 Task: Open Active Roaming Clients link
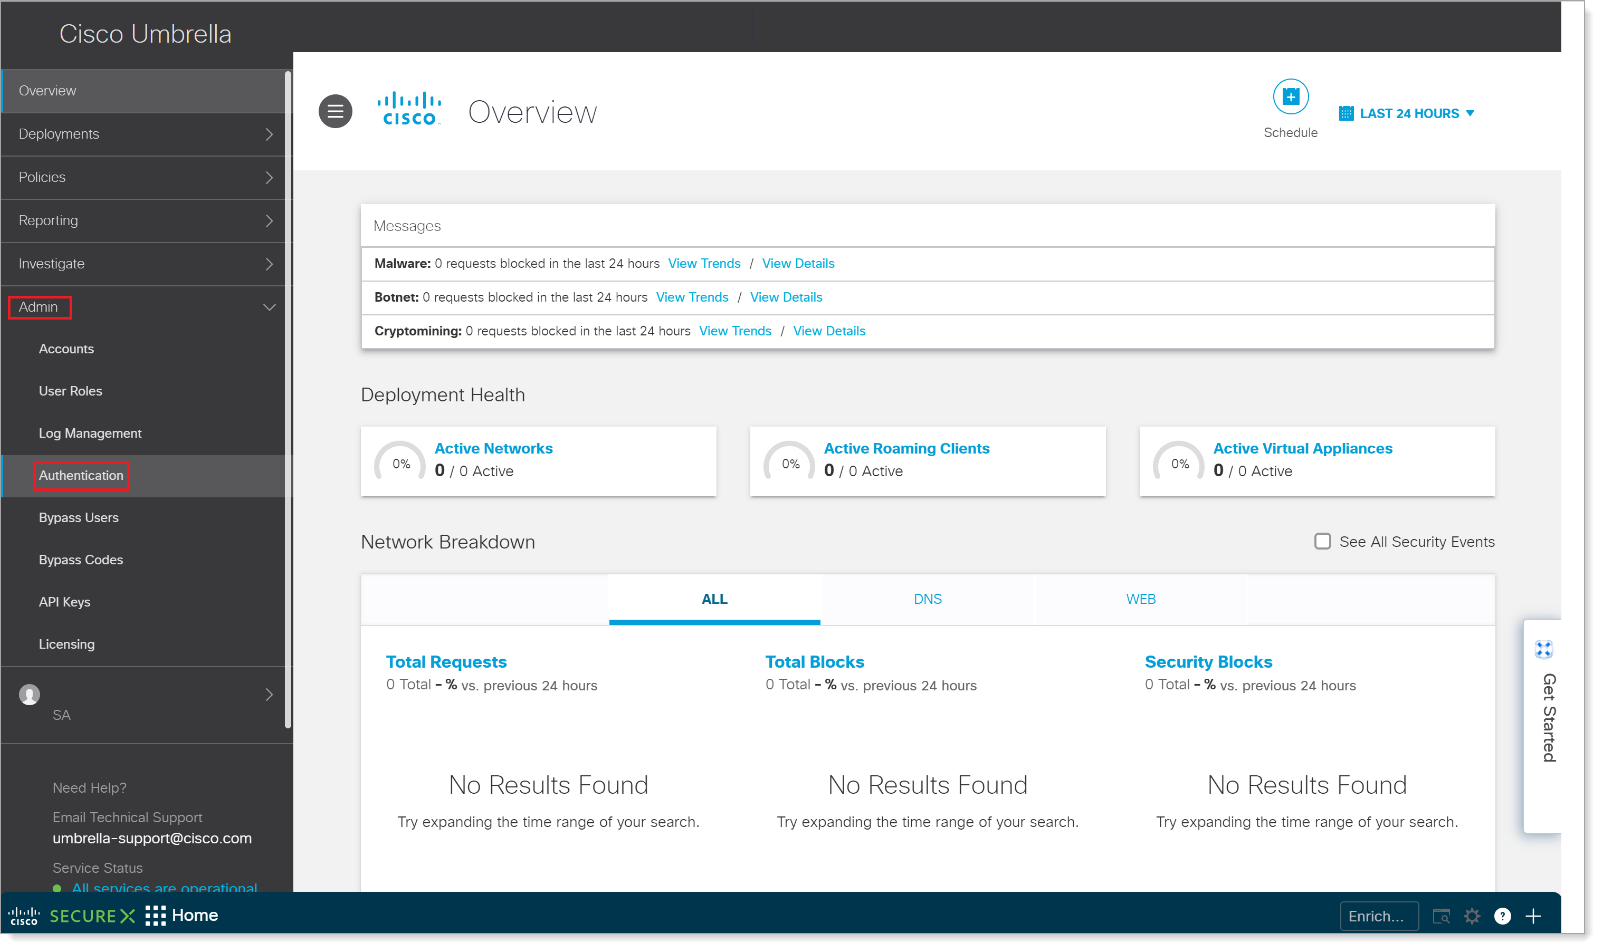[906, 449]
